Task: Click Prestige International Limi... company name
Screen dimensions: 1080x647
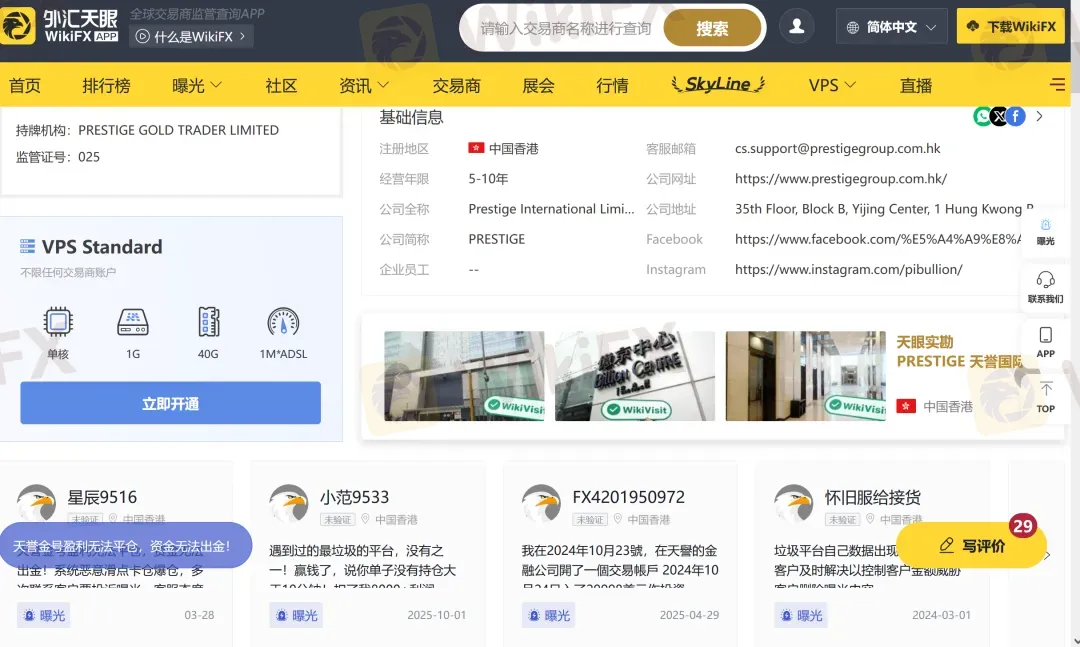Action: (x=551, y=209)
